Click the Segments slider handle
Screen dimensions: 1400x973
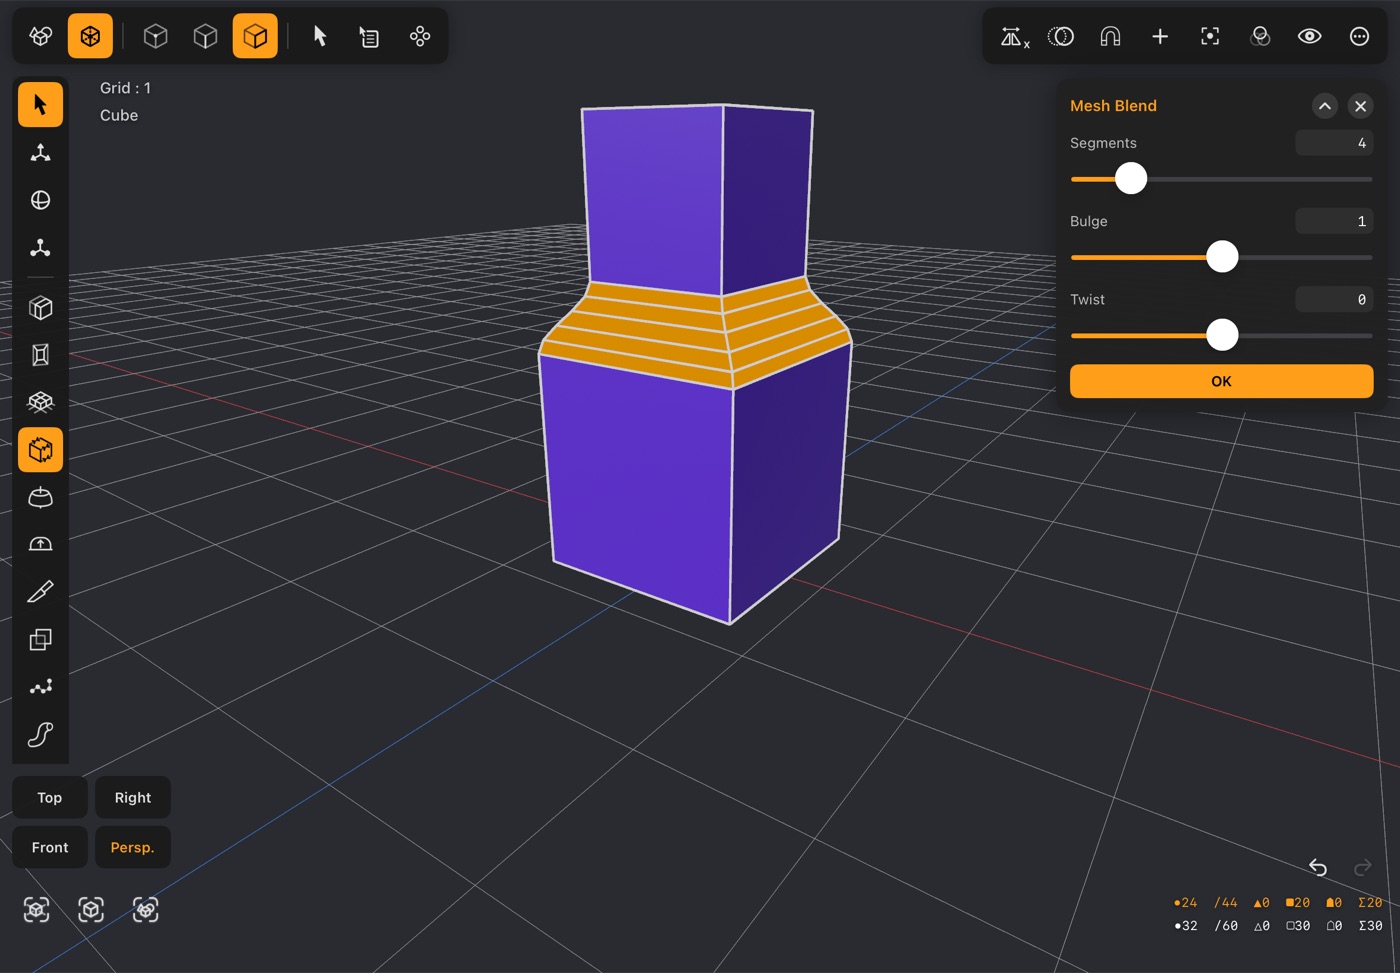tap(1131, 179)
